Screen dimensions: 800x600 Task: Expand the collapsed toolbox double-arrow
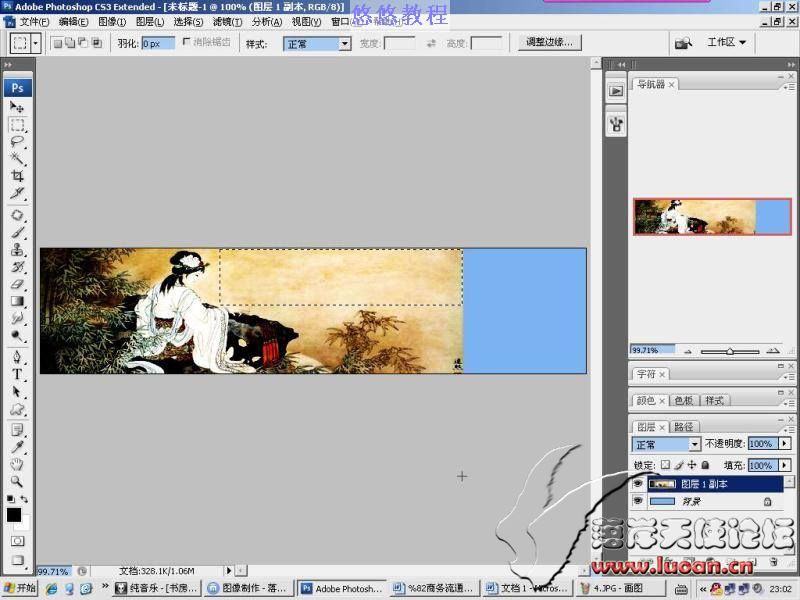click(7, 65)
